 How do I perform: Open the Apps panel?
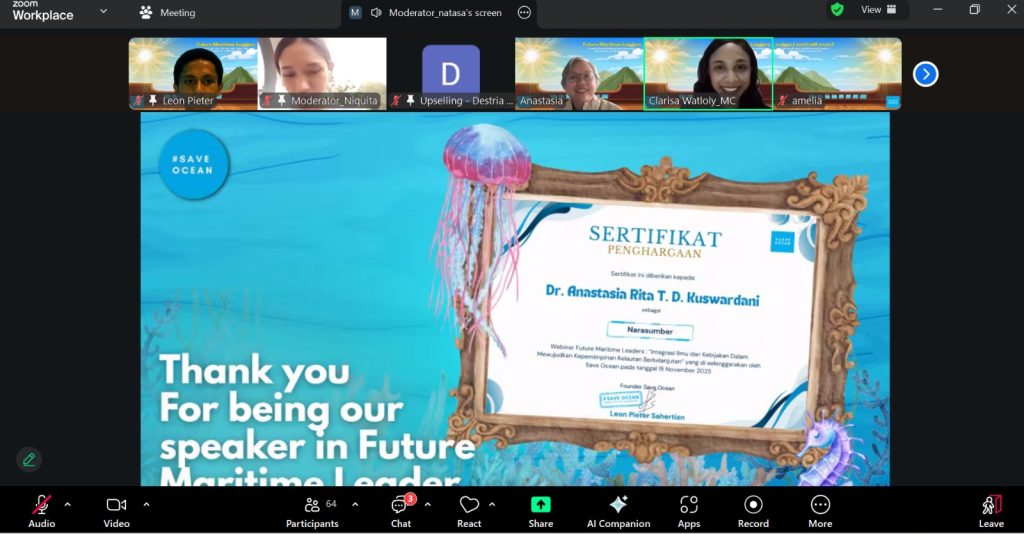tap(688, 511)
